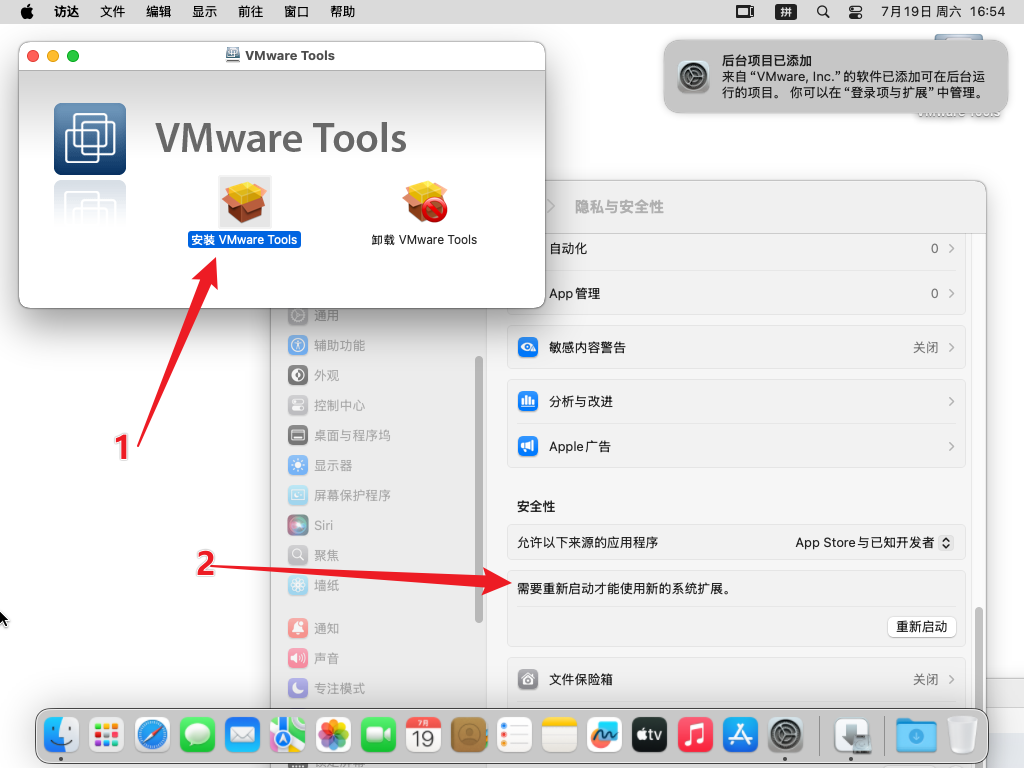Open the Uninstall VMware Tools package icon
This screenshot has height=768, width=1024.
click(424, 202)
